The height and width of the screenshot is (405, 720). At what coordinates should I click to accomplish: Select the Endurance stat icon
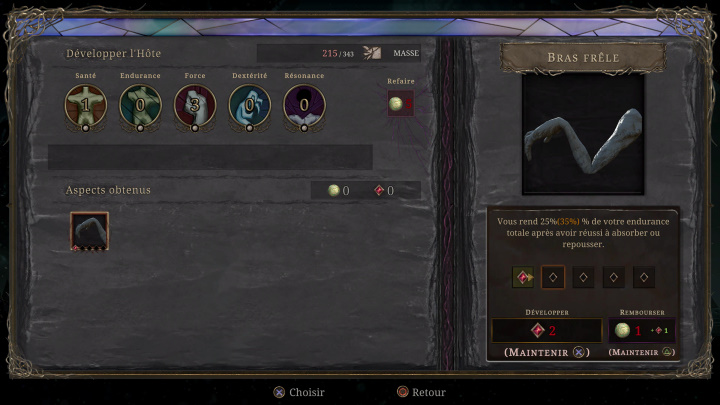click(140, 106)
